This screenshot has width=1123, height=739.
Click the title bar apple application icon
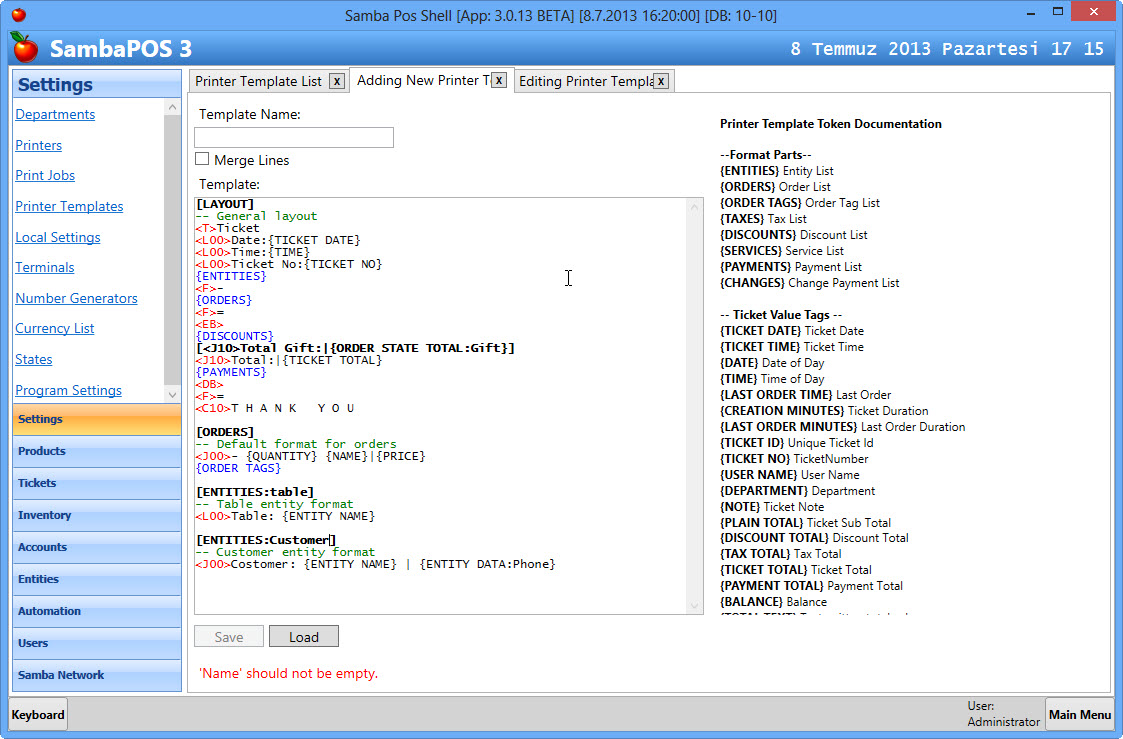(x=18, y=15)
